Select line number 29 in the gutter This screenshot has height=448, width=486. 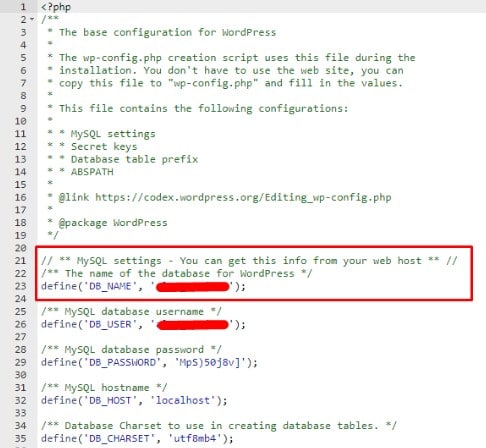[20, 362]
